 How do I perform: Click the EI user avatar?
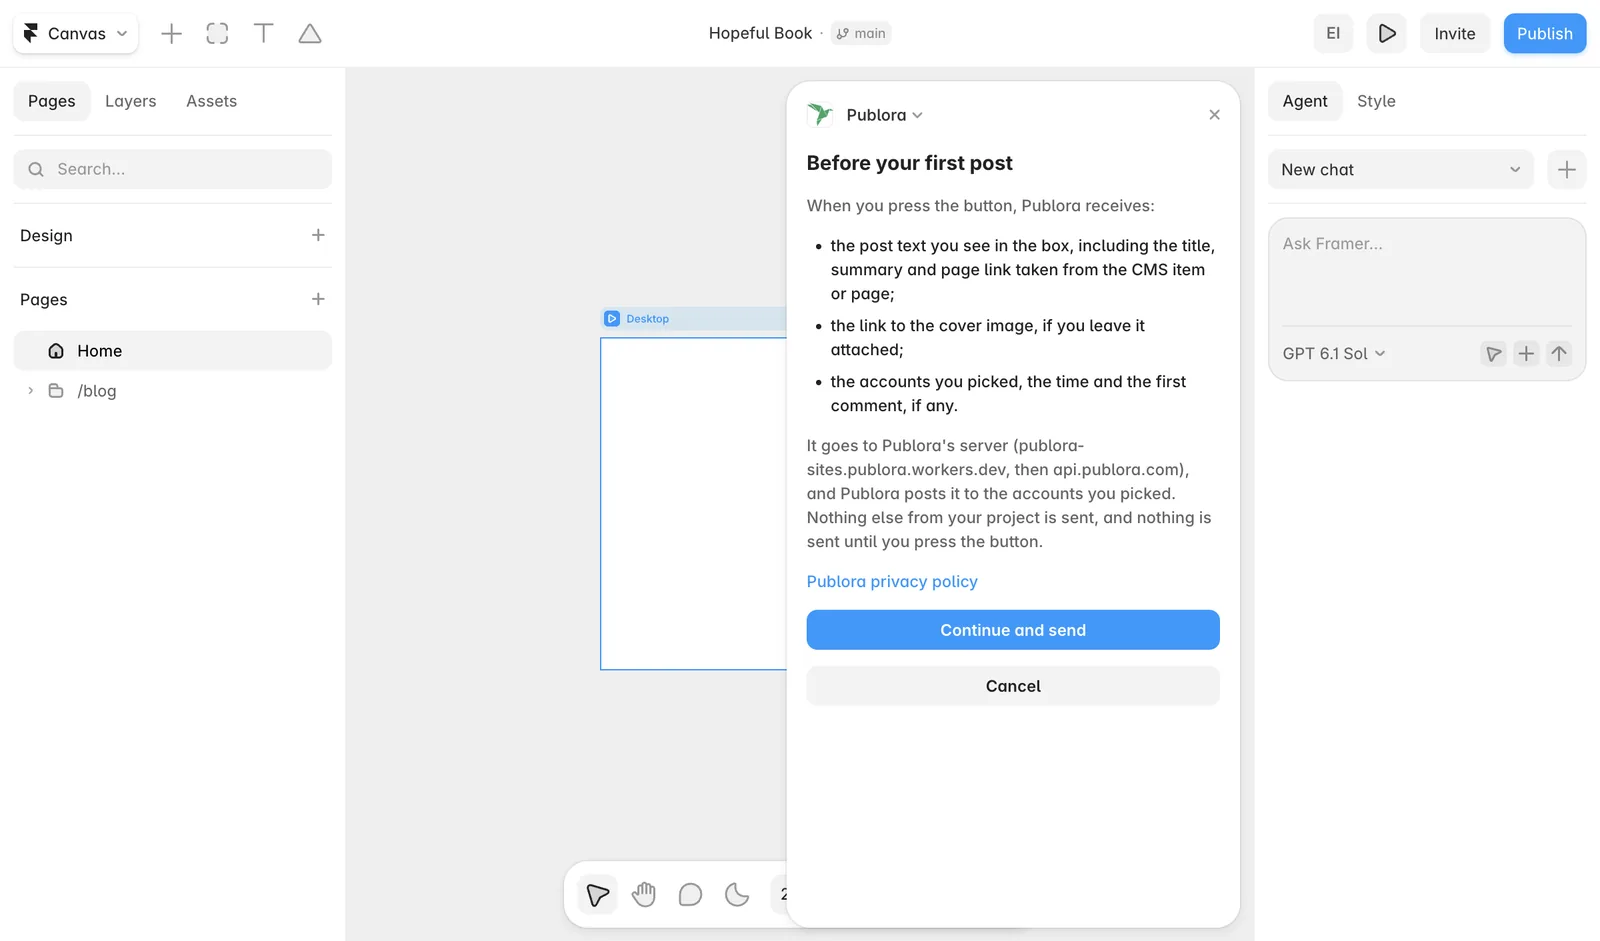[x=1333, y=33]
